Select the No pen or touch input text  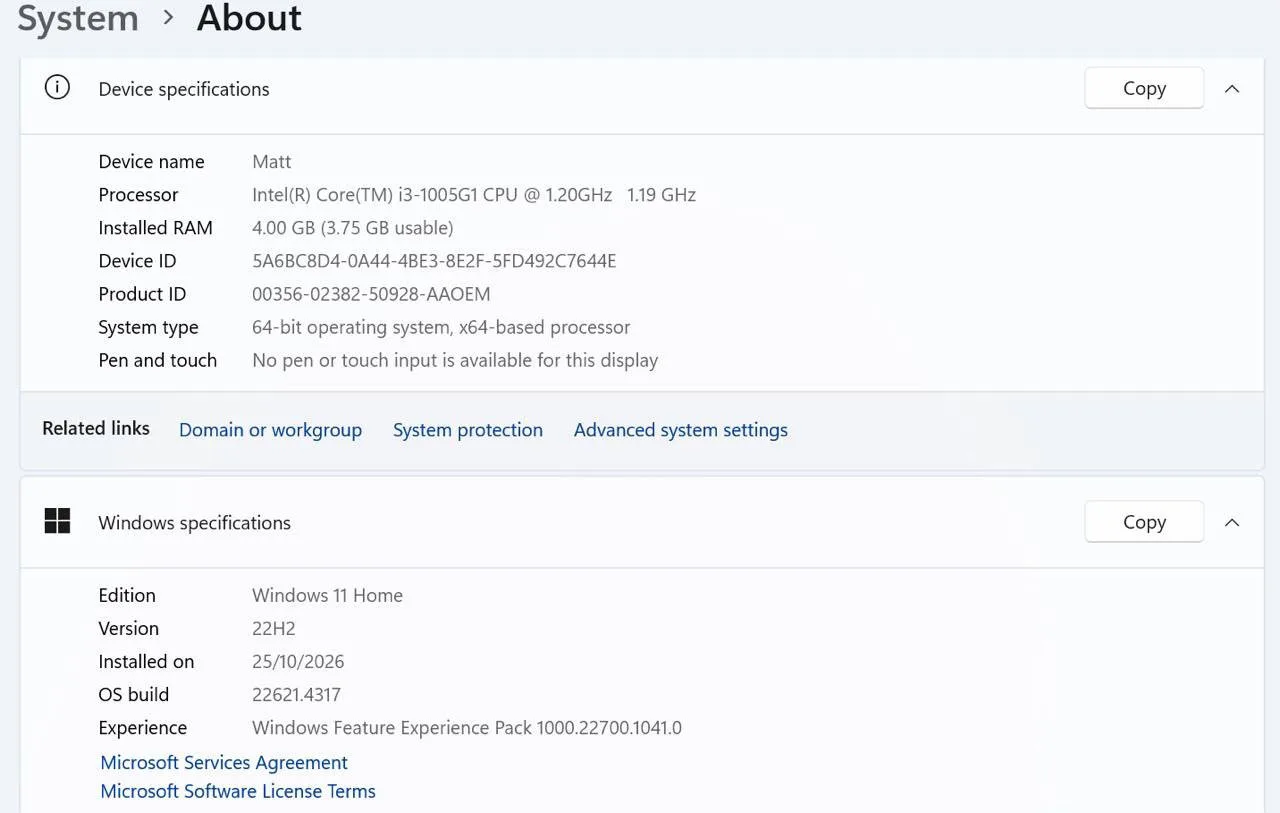(x=455, y=360)
